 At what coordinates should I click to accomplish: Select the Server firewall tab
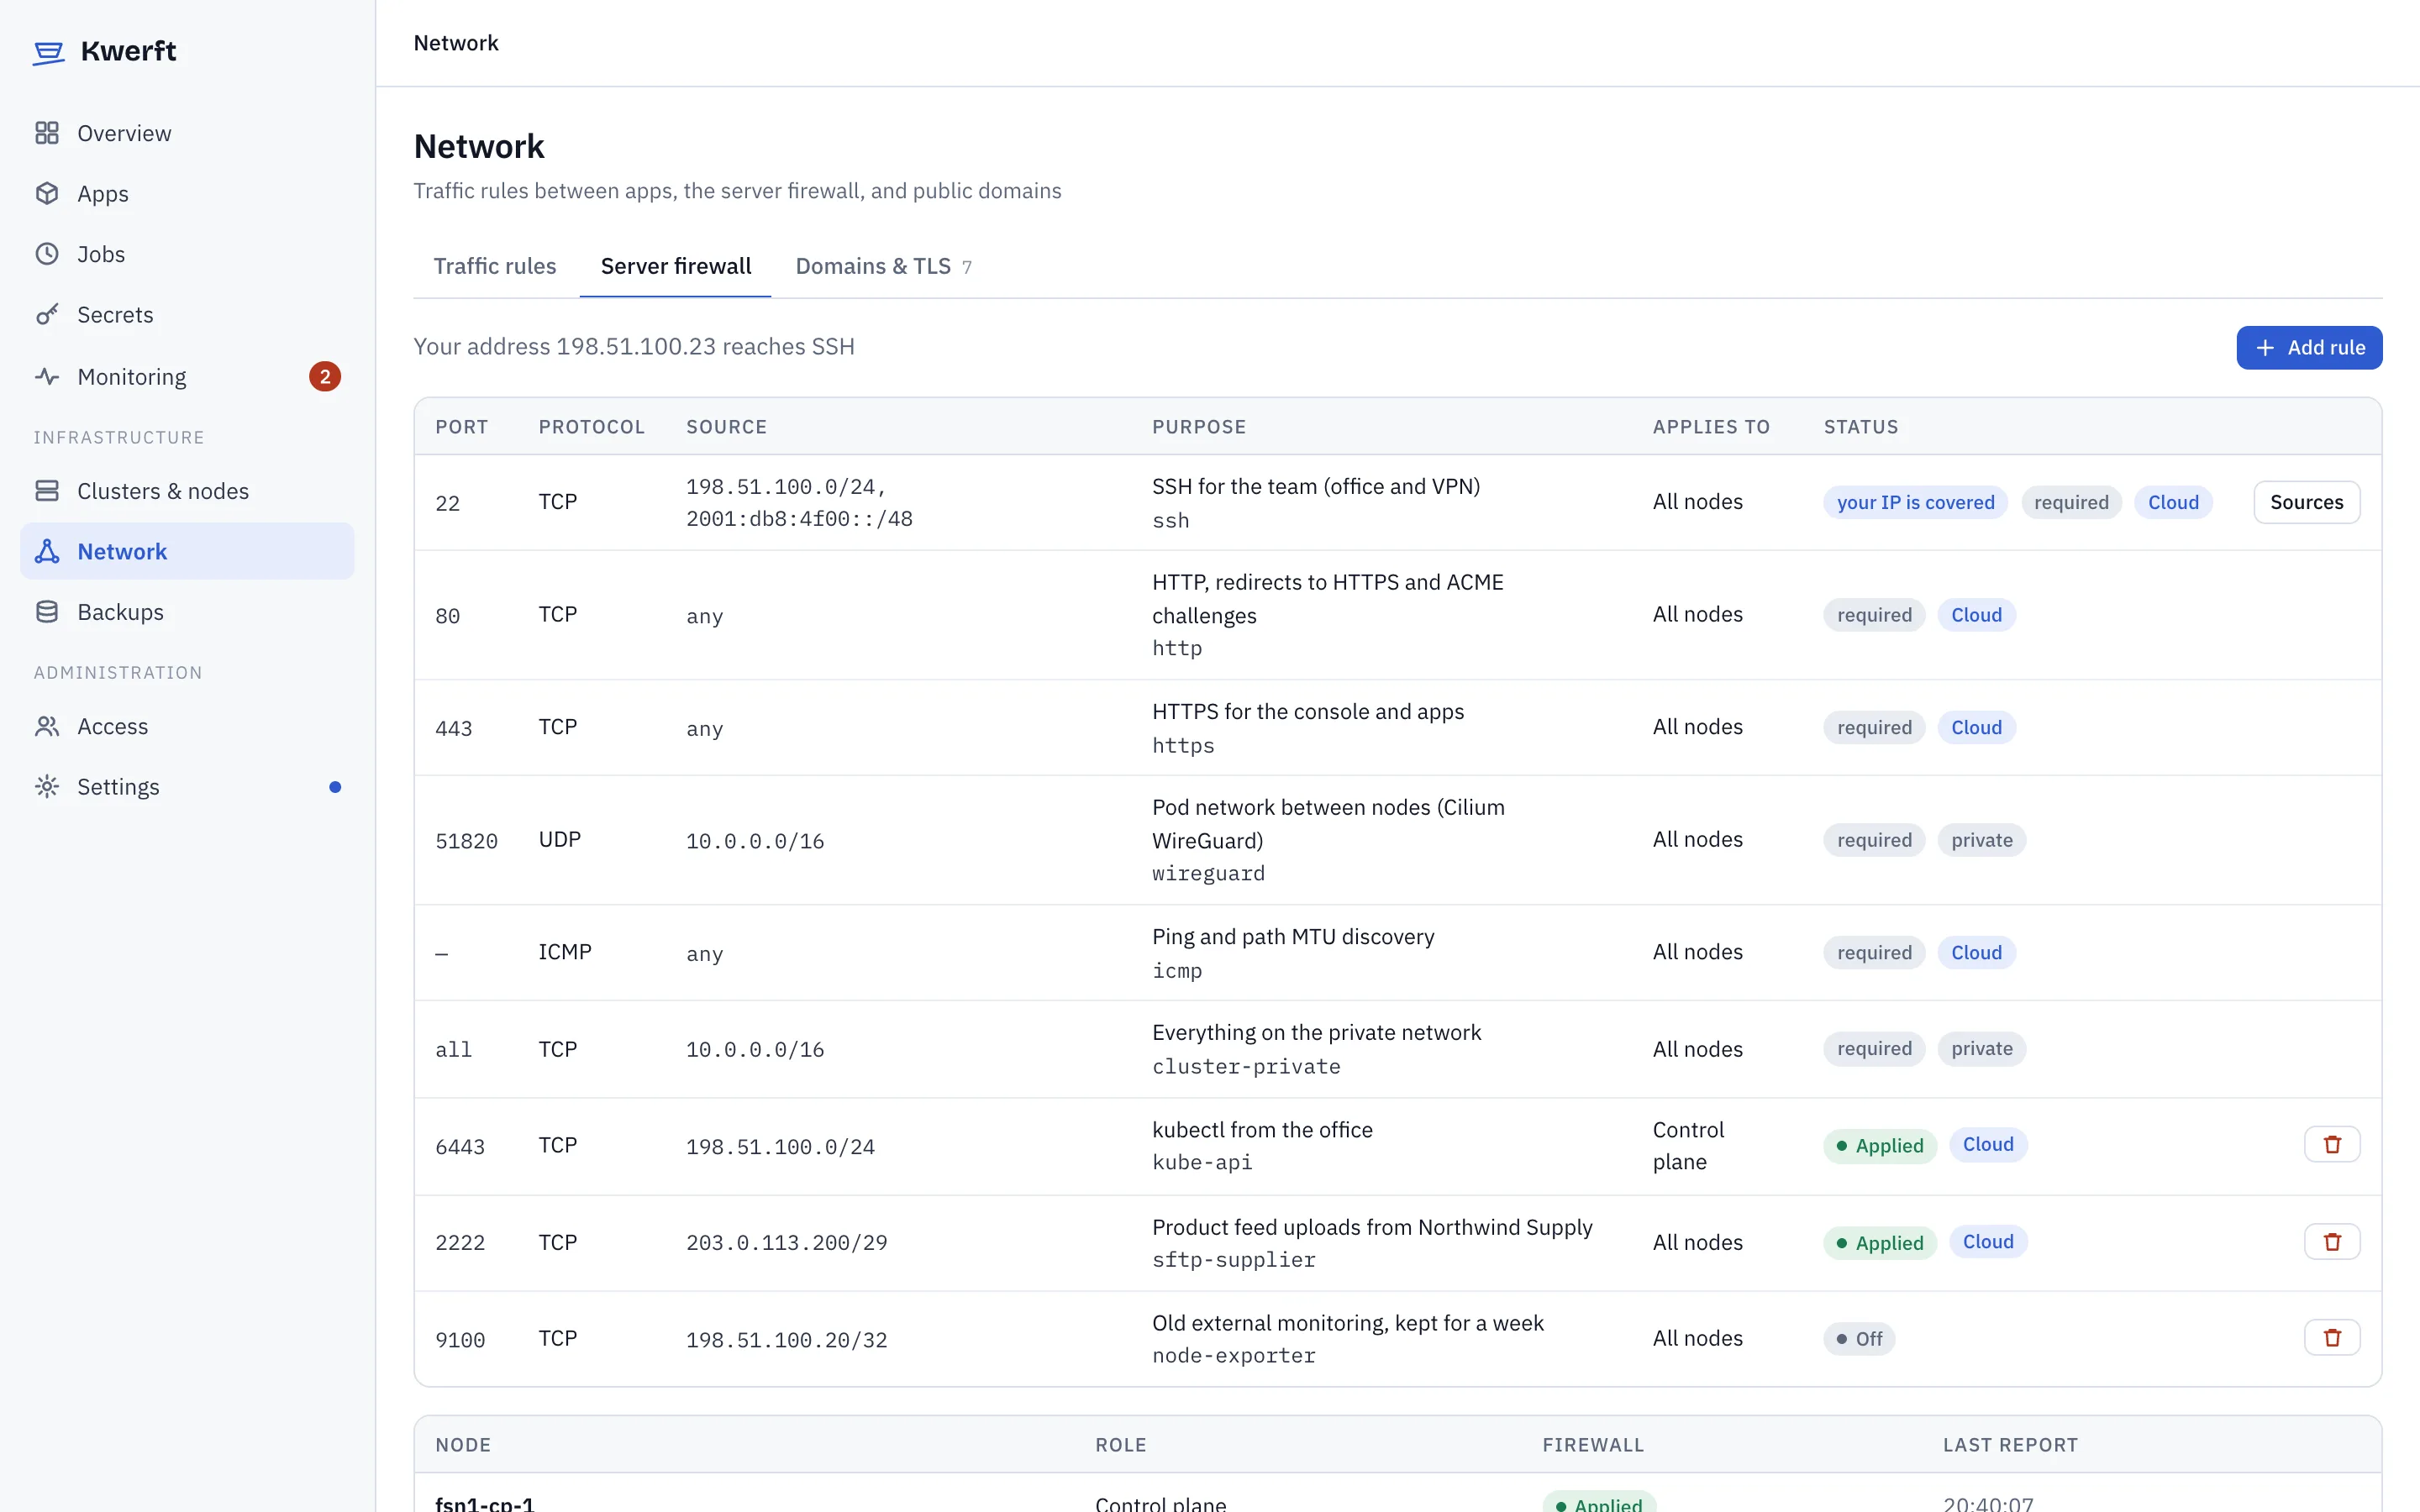[676, 266]
